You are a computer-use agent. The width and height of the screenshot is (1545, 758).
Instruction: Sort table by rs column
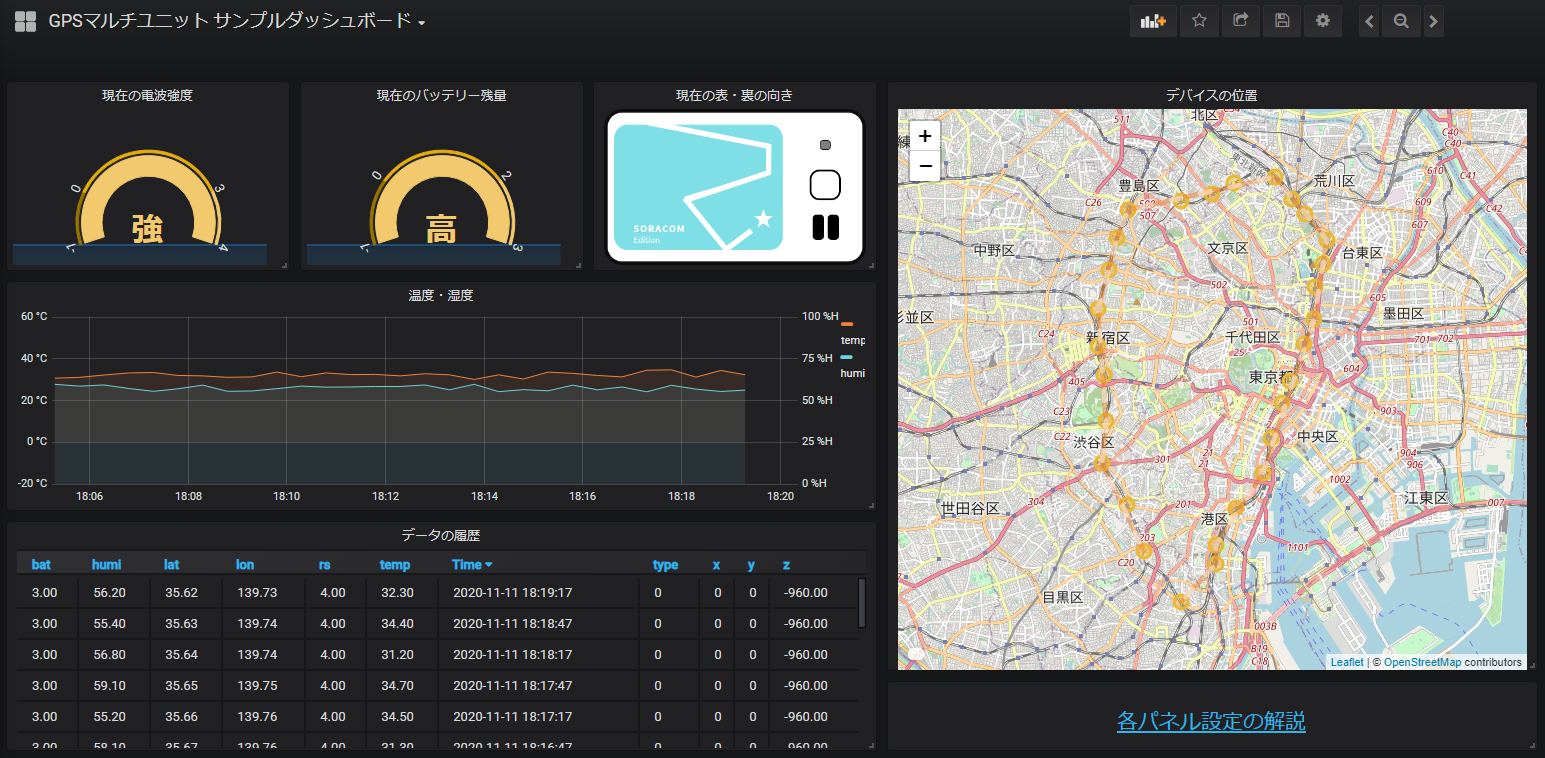click(324, 564)
